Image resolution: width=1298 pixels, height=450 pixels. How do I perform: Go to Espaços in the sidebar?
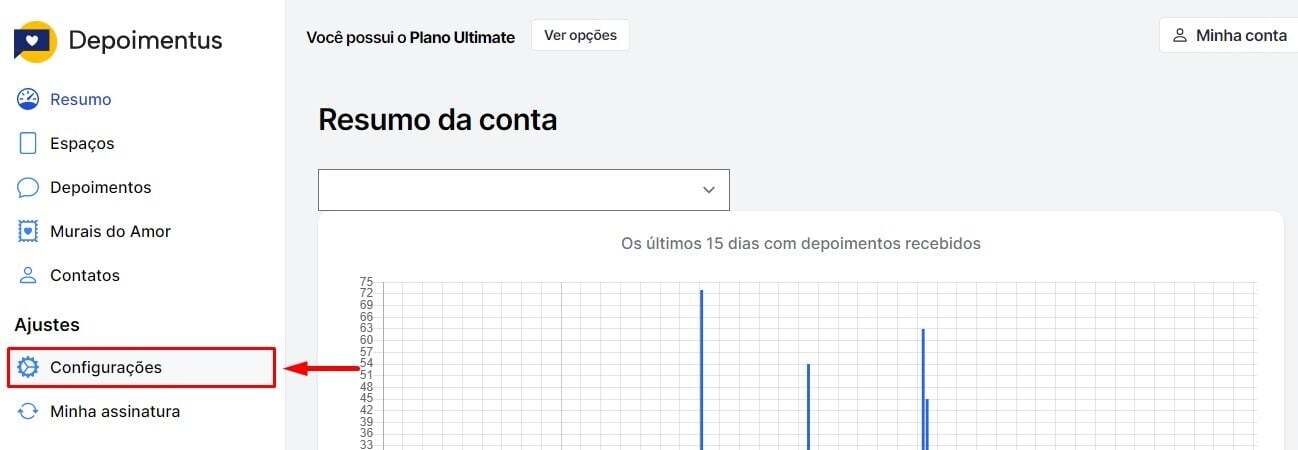click(82, 143)
